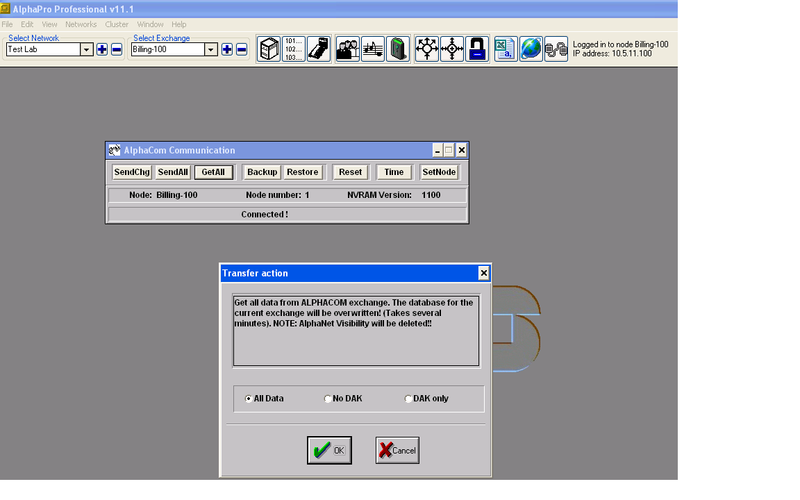Click the Backup button
The image size is (800, 500).
click(262, 172)
